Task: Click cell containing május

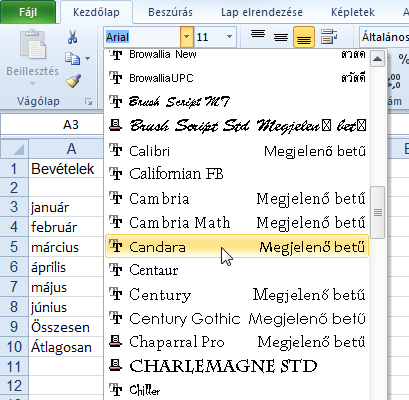Action: (66, 287)
